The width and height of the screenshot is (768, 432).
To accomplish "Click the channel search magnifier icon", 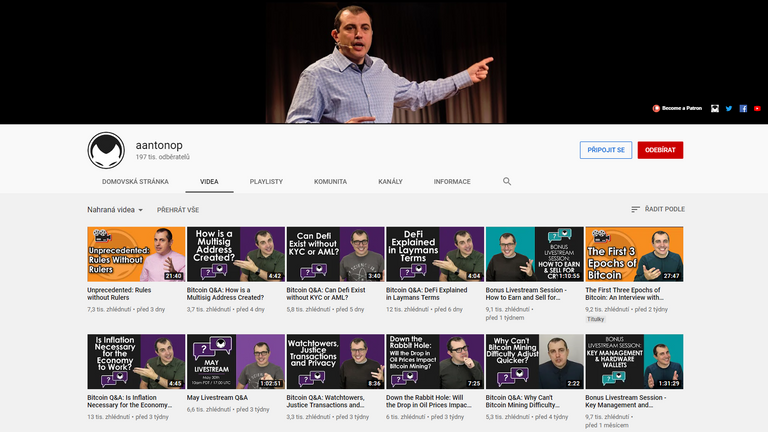I will point(507,181).
